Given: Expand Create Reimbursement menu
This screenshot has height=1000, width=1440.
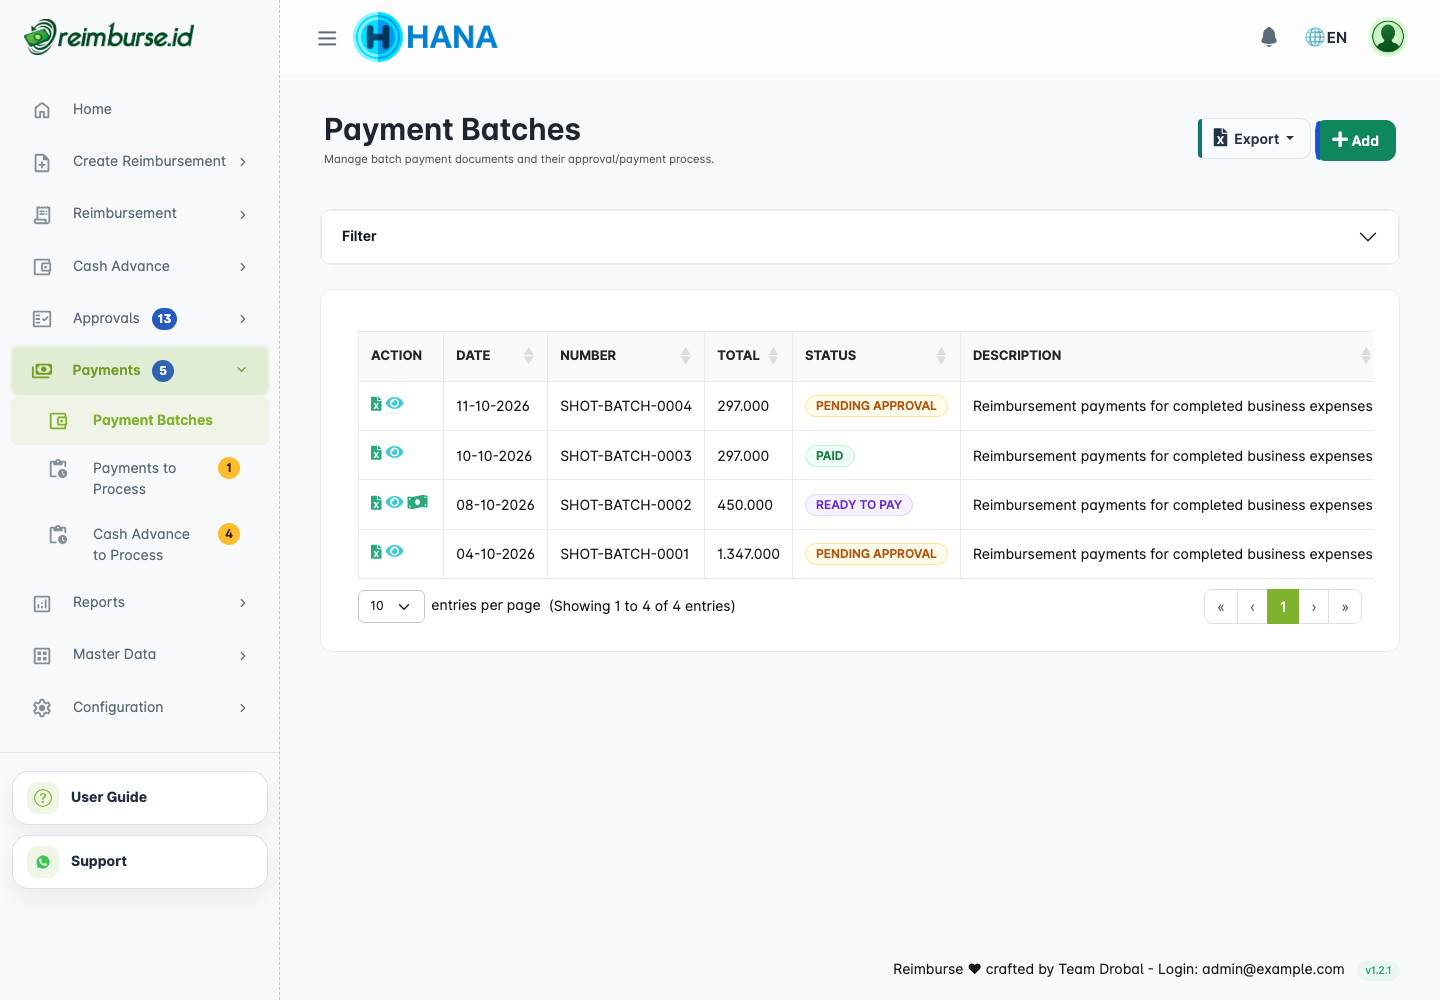Looking at the screenshot, I should tap(140, 161).
